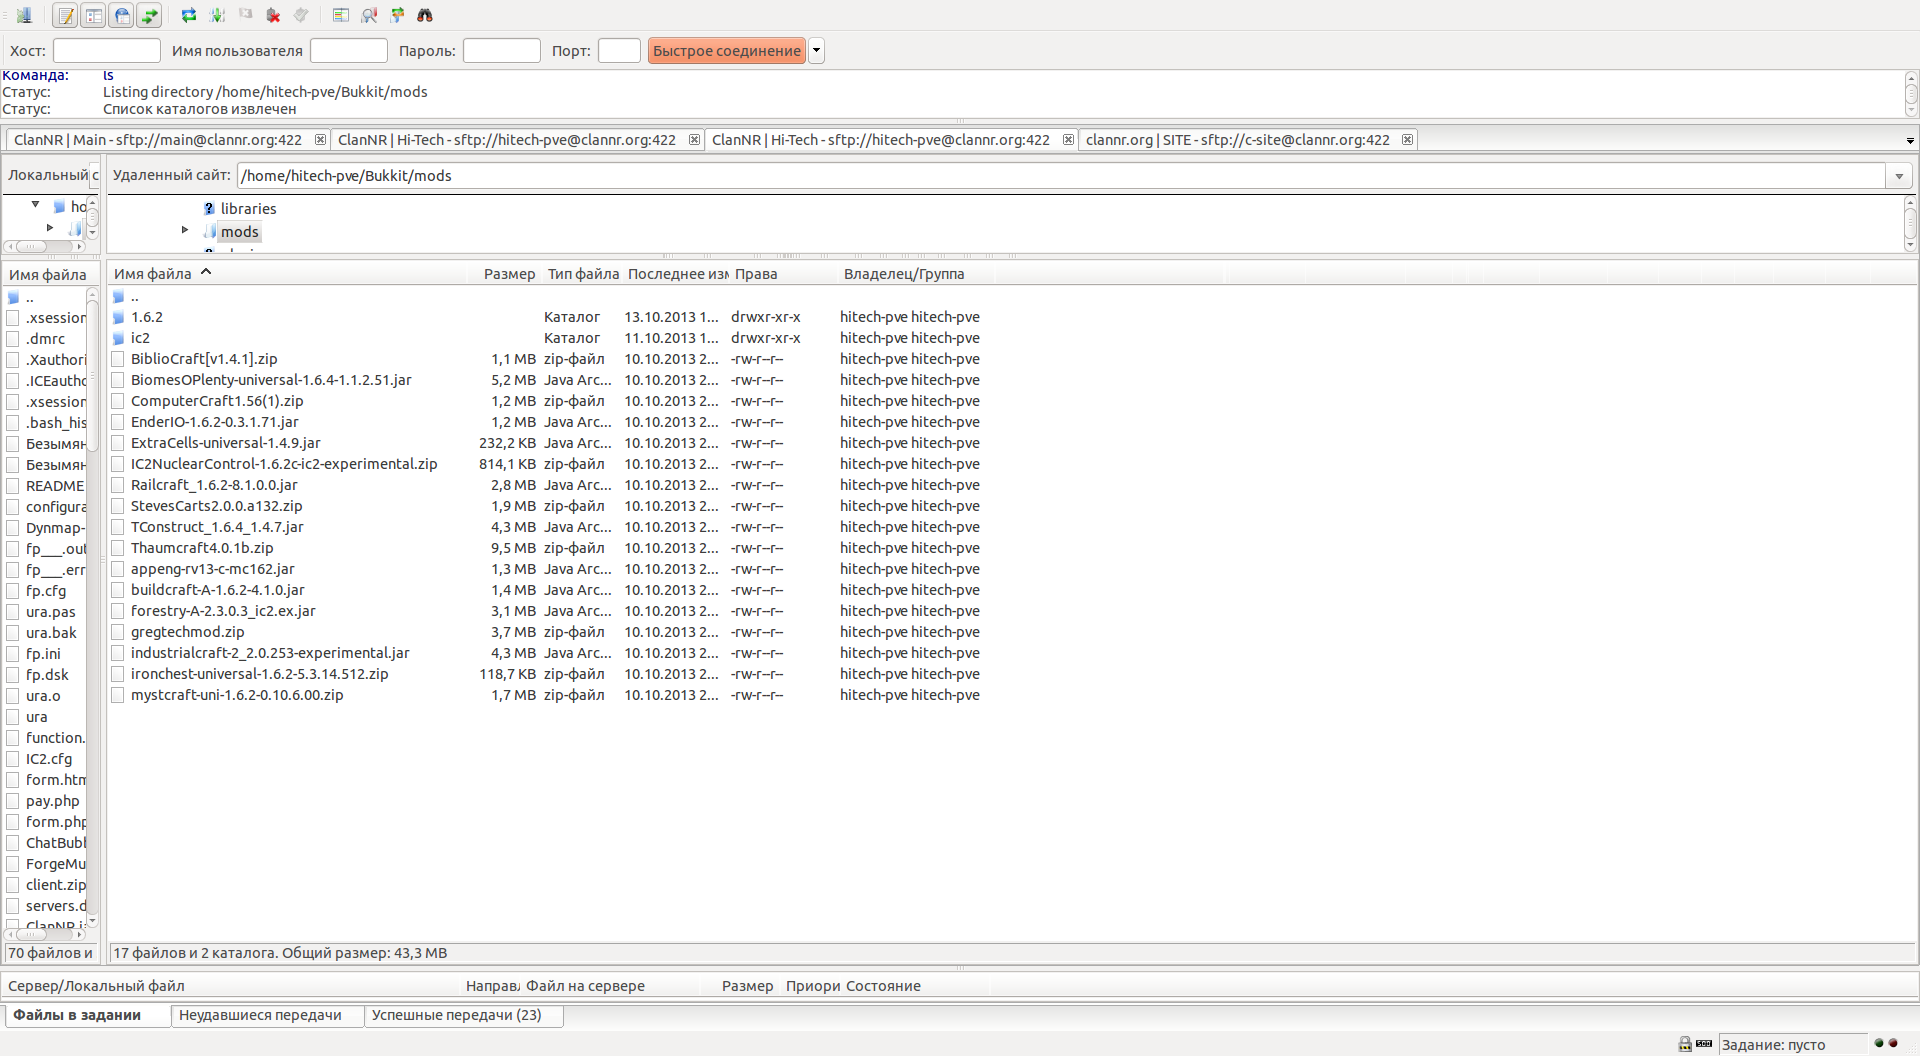The height and width of the screenshot is (1056, 1920).
Task: Close the ClanNR Main connection tab
Action: 320,140
